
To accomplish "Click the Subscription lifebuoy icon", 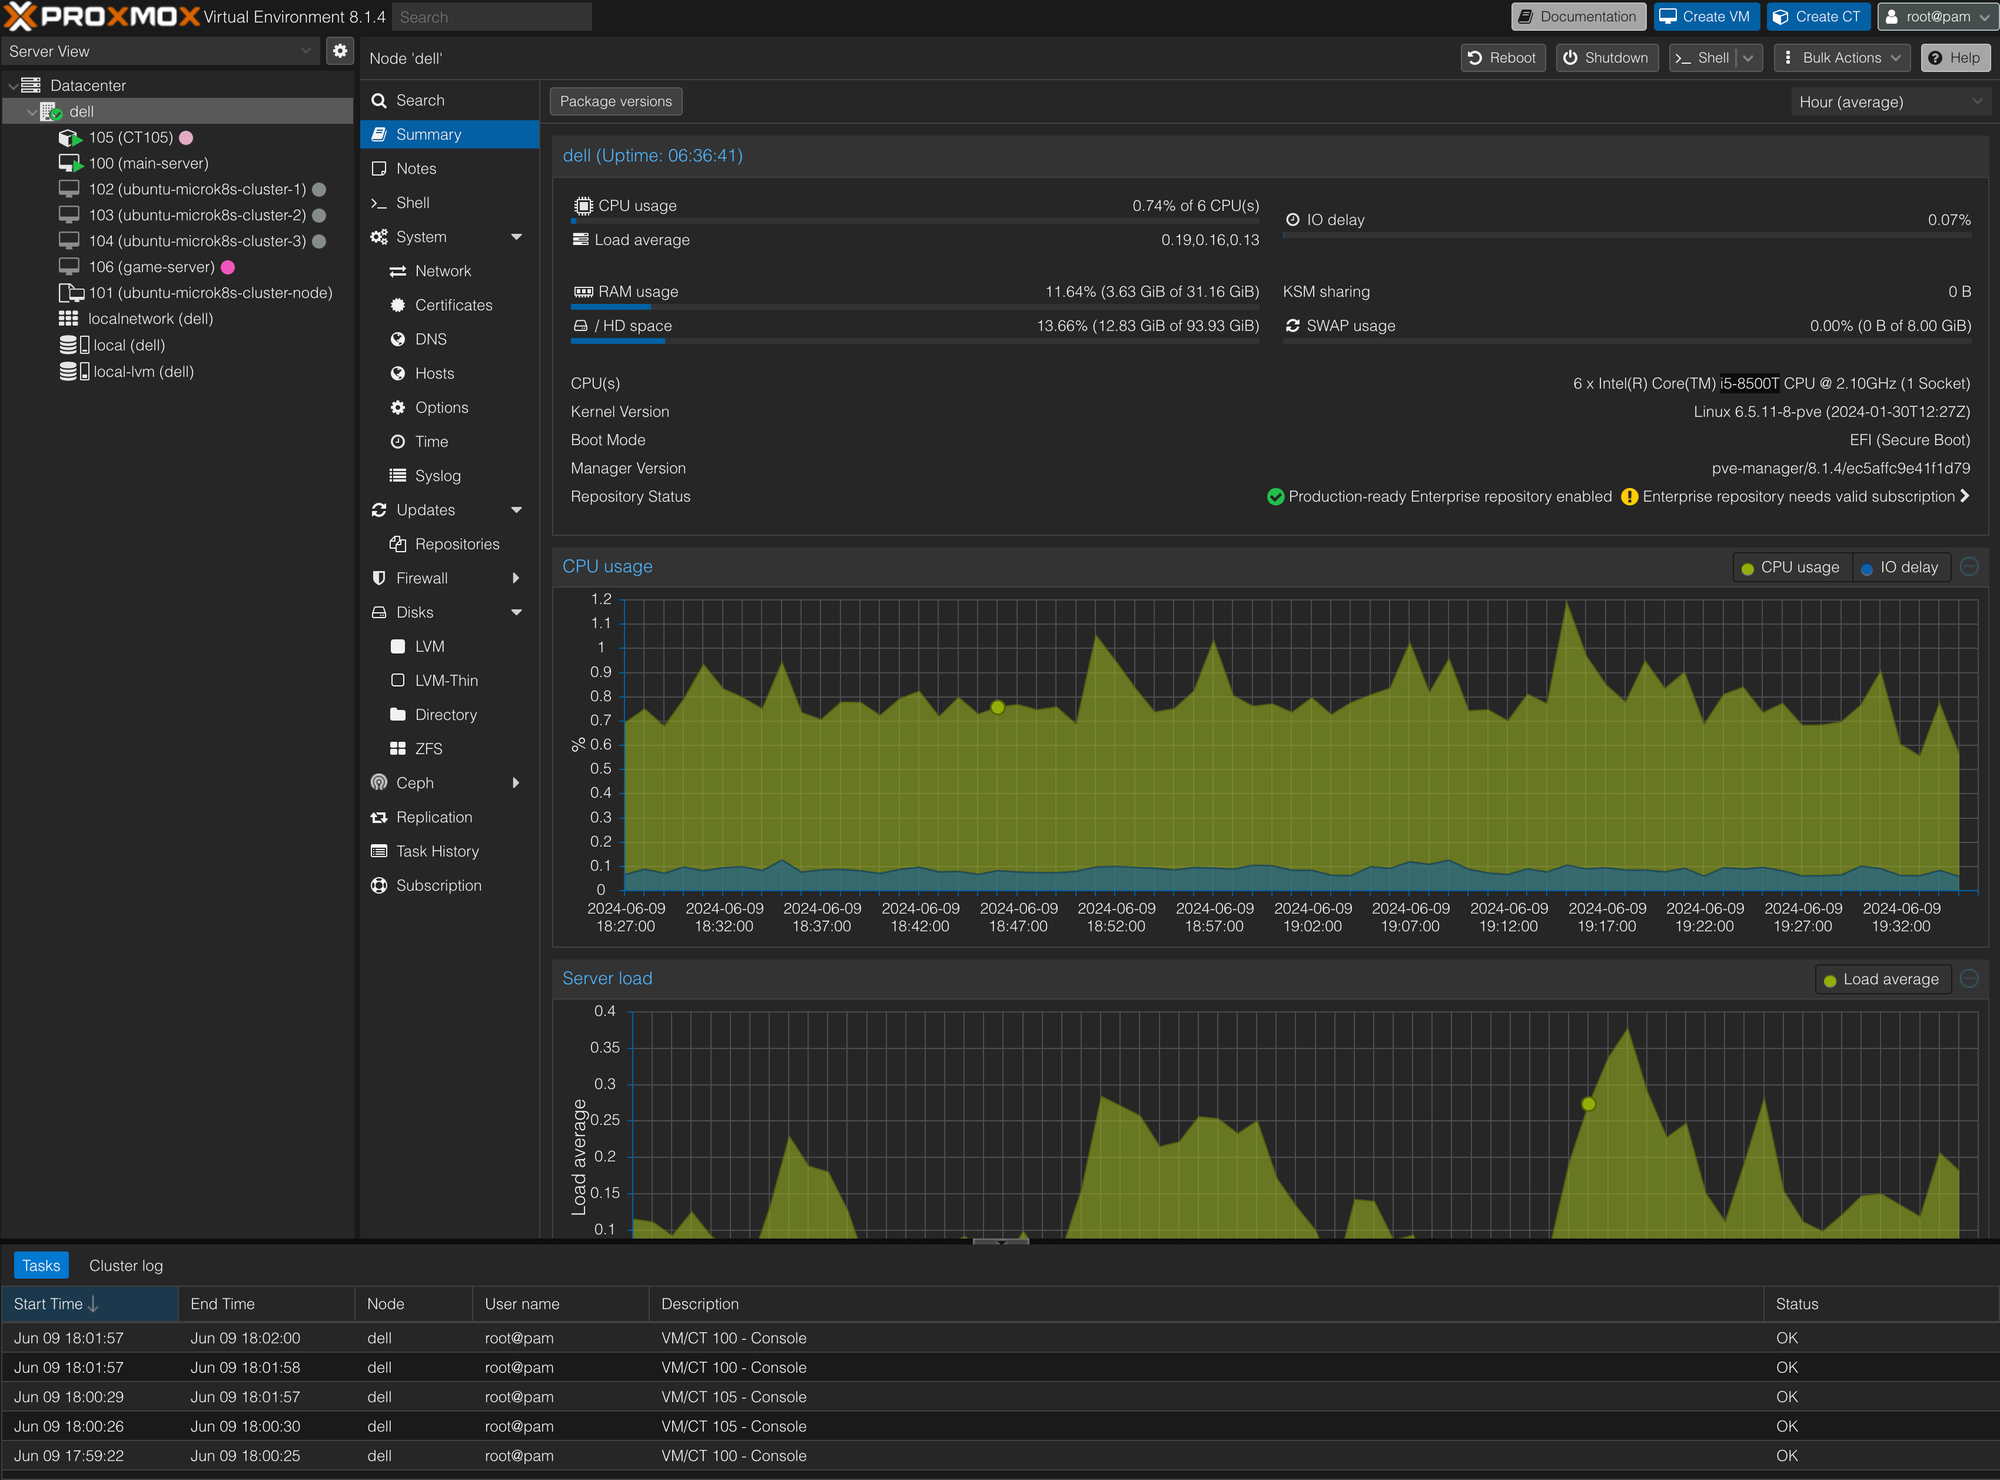I will (379, 886).
